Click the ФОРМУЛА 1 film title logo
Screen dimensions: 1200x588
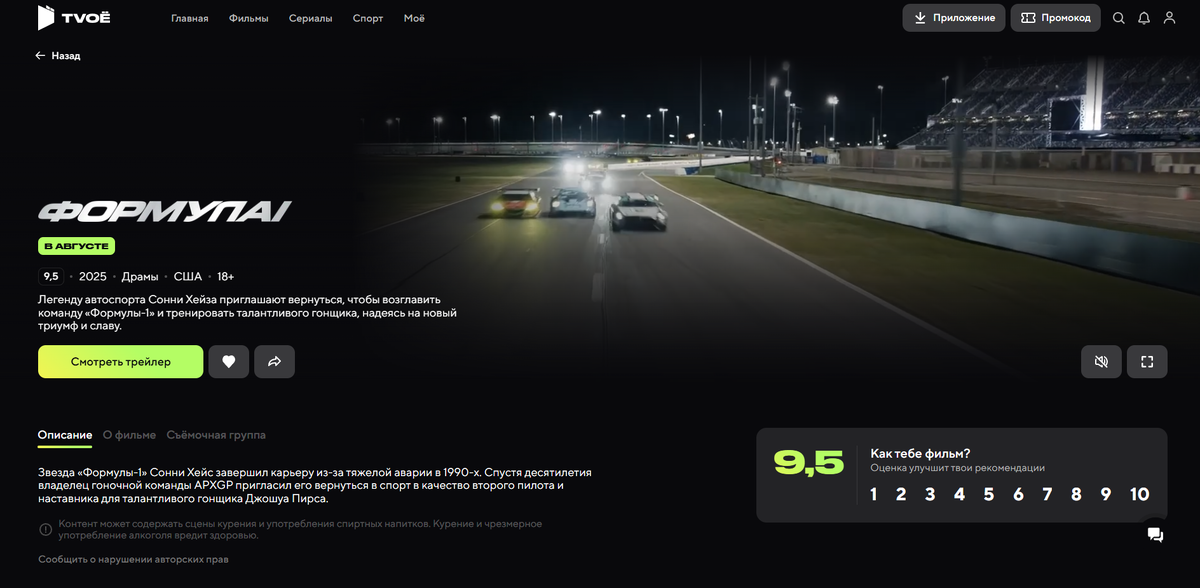click(x=165, y=211)
